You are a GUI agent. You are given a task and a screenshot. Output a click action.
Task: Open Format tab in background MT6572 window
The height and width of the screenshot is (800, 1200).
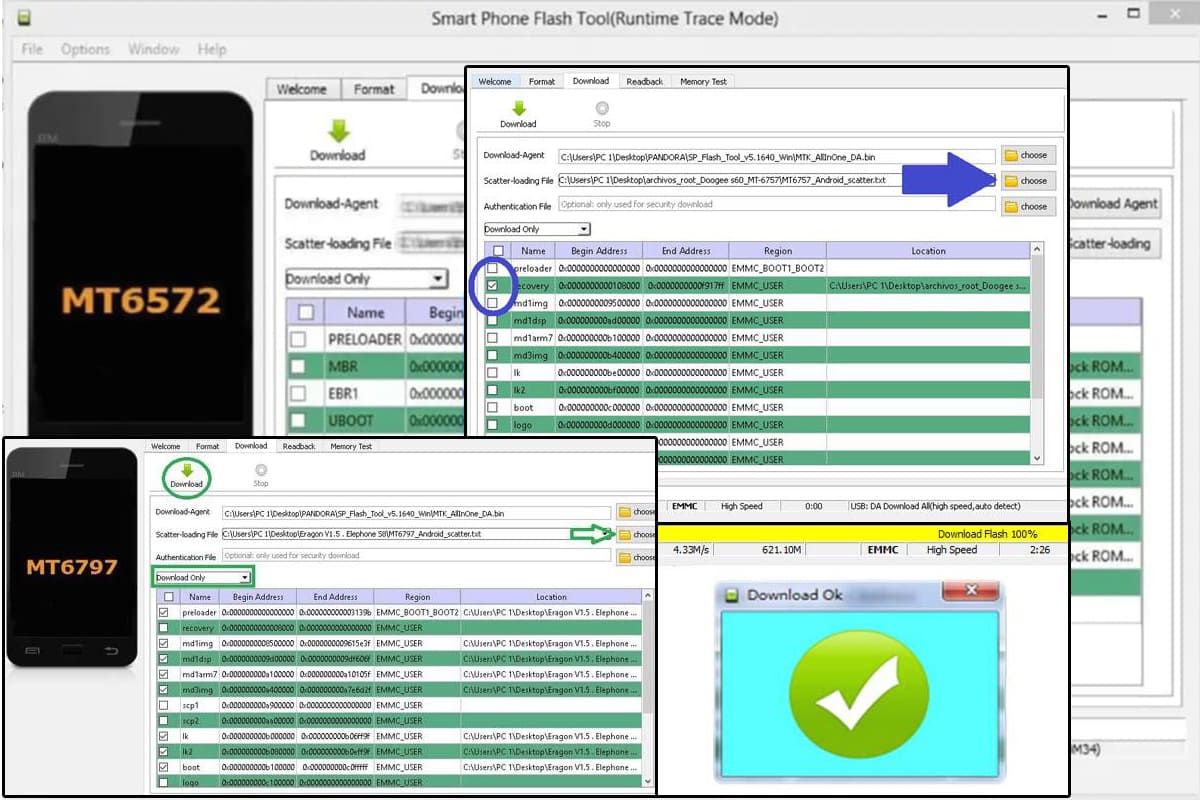coord(374,89)
